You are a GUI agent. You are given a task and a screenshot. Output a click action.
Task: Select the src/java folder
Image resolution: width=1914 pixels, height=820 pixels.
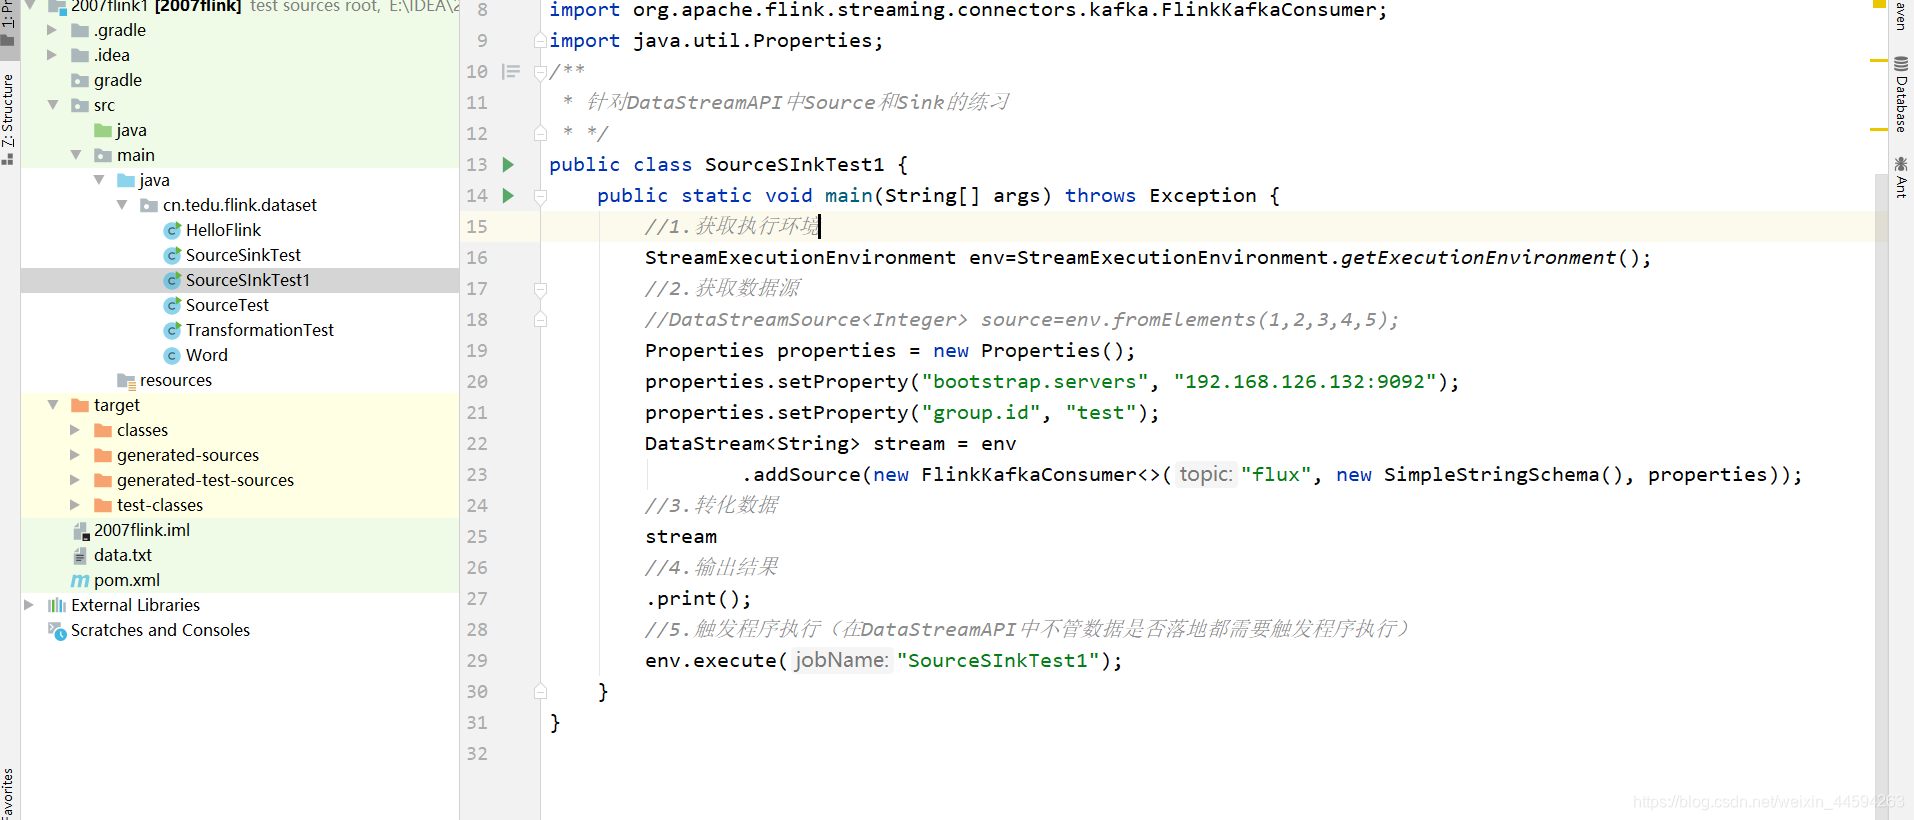pyautogui.click(x=131, y=130)
